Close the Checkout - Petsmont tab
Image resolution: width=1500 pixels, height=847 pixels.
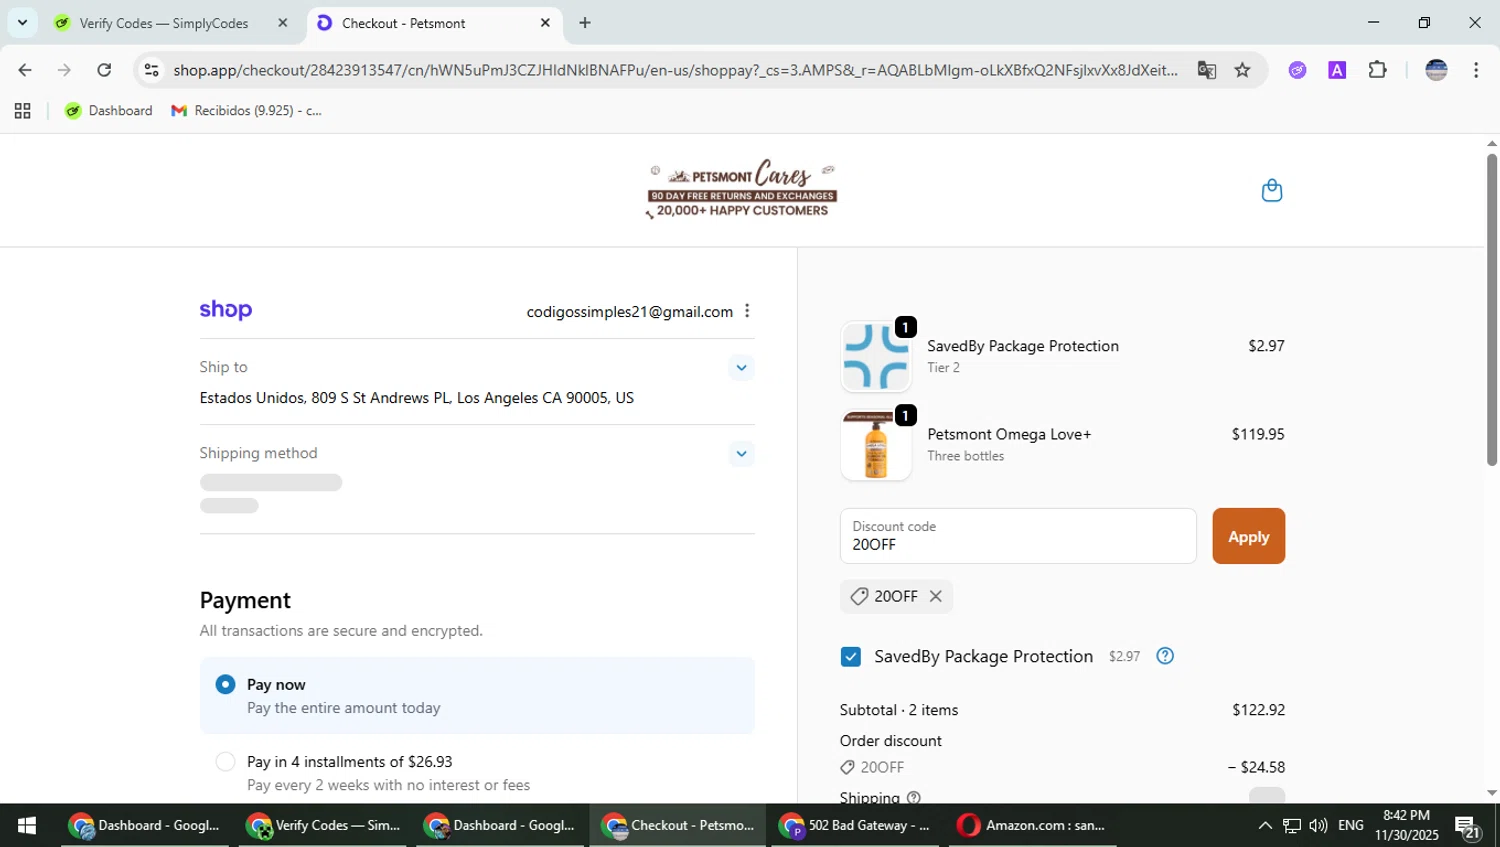point(545,23)
